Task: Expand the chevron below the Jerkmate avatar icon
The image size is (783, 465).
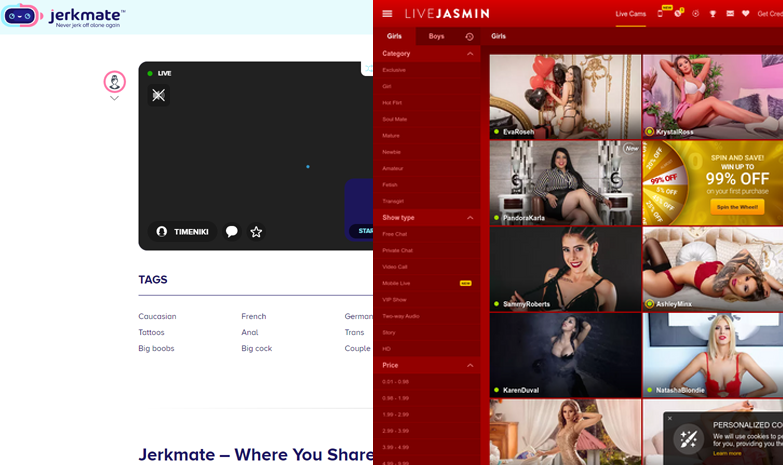Action: [114, 98]
